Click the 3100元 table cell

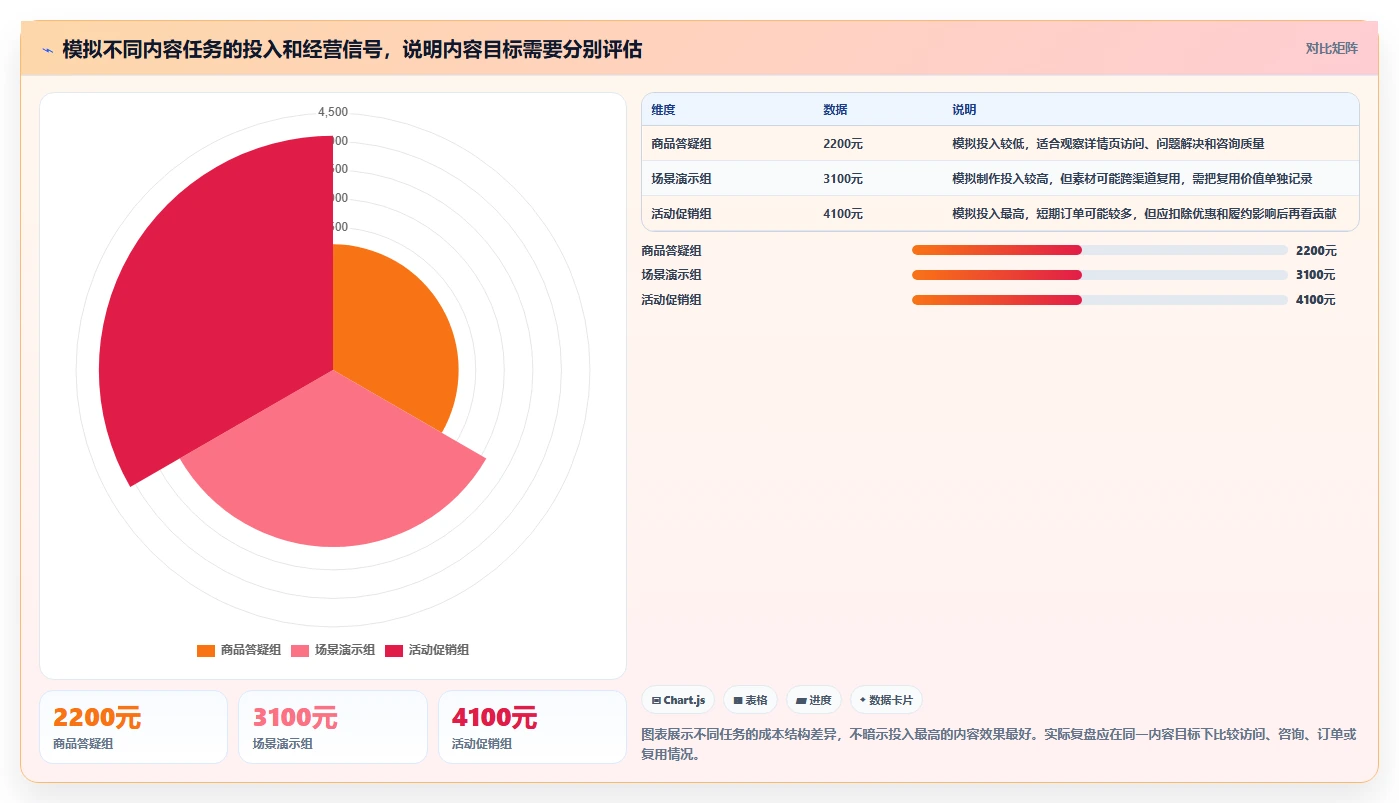(x=843, y=179)
